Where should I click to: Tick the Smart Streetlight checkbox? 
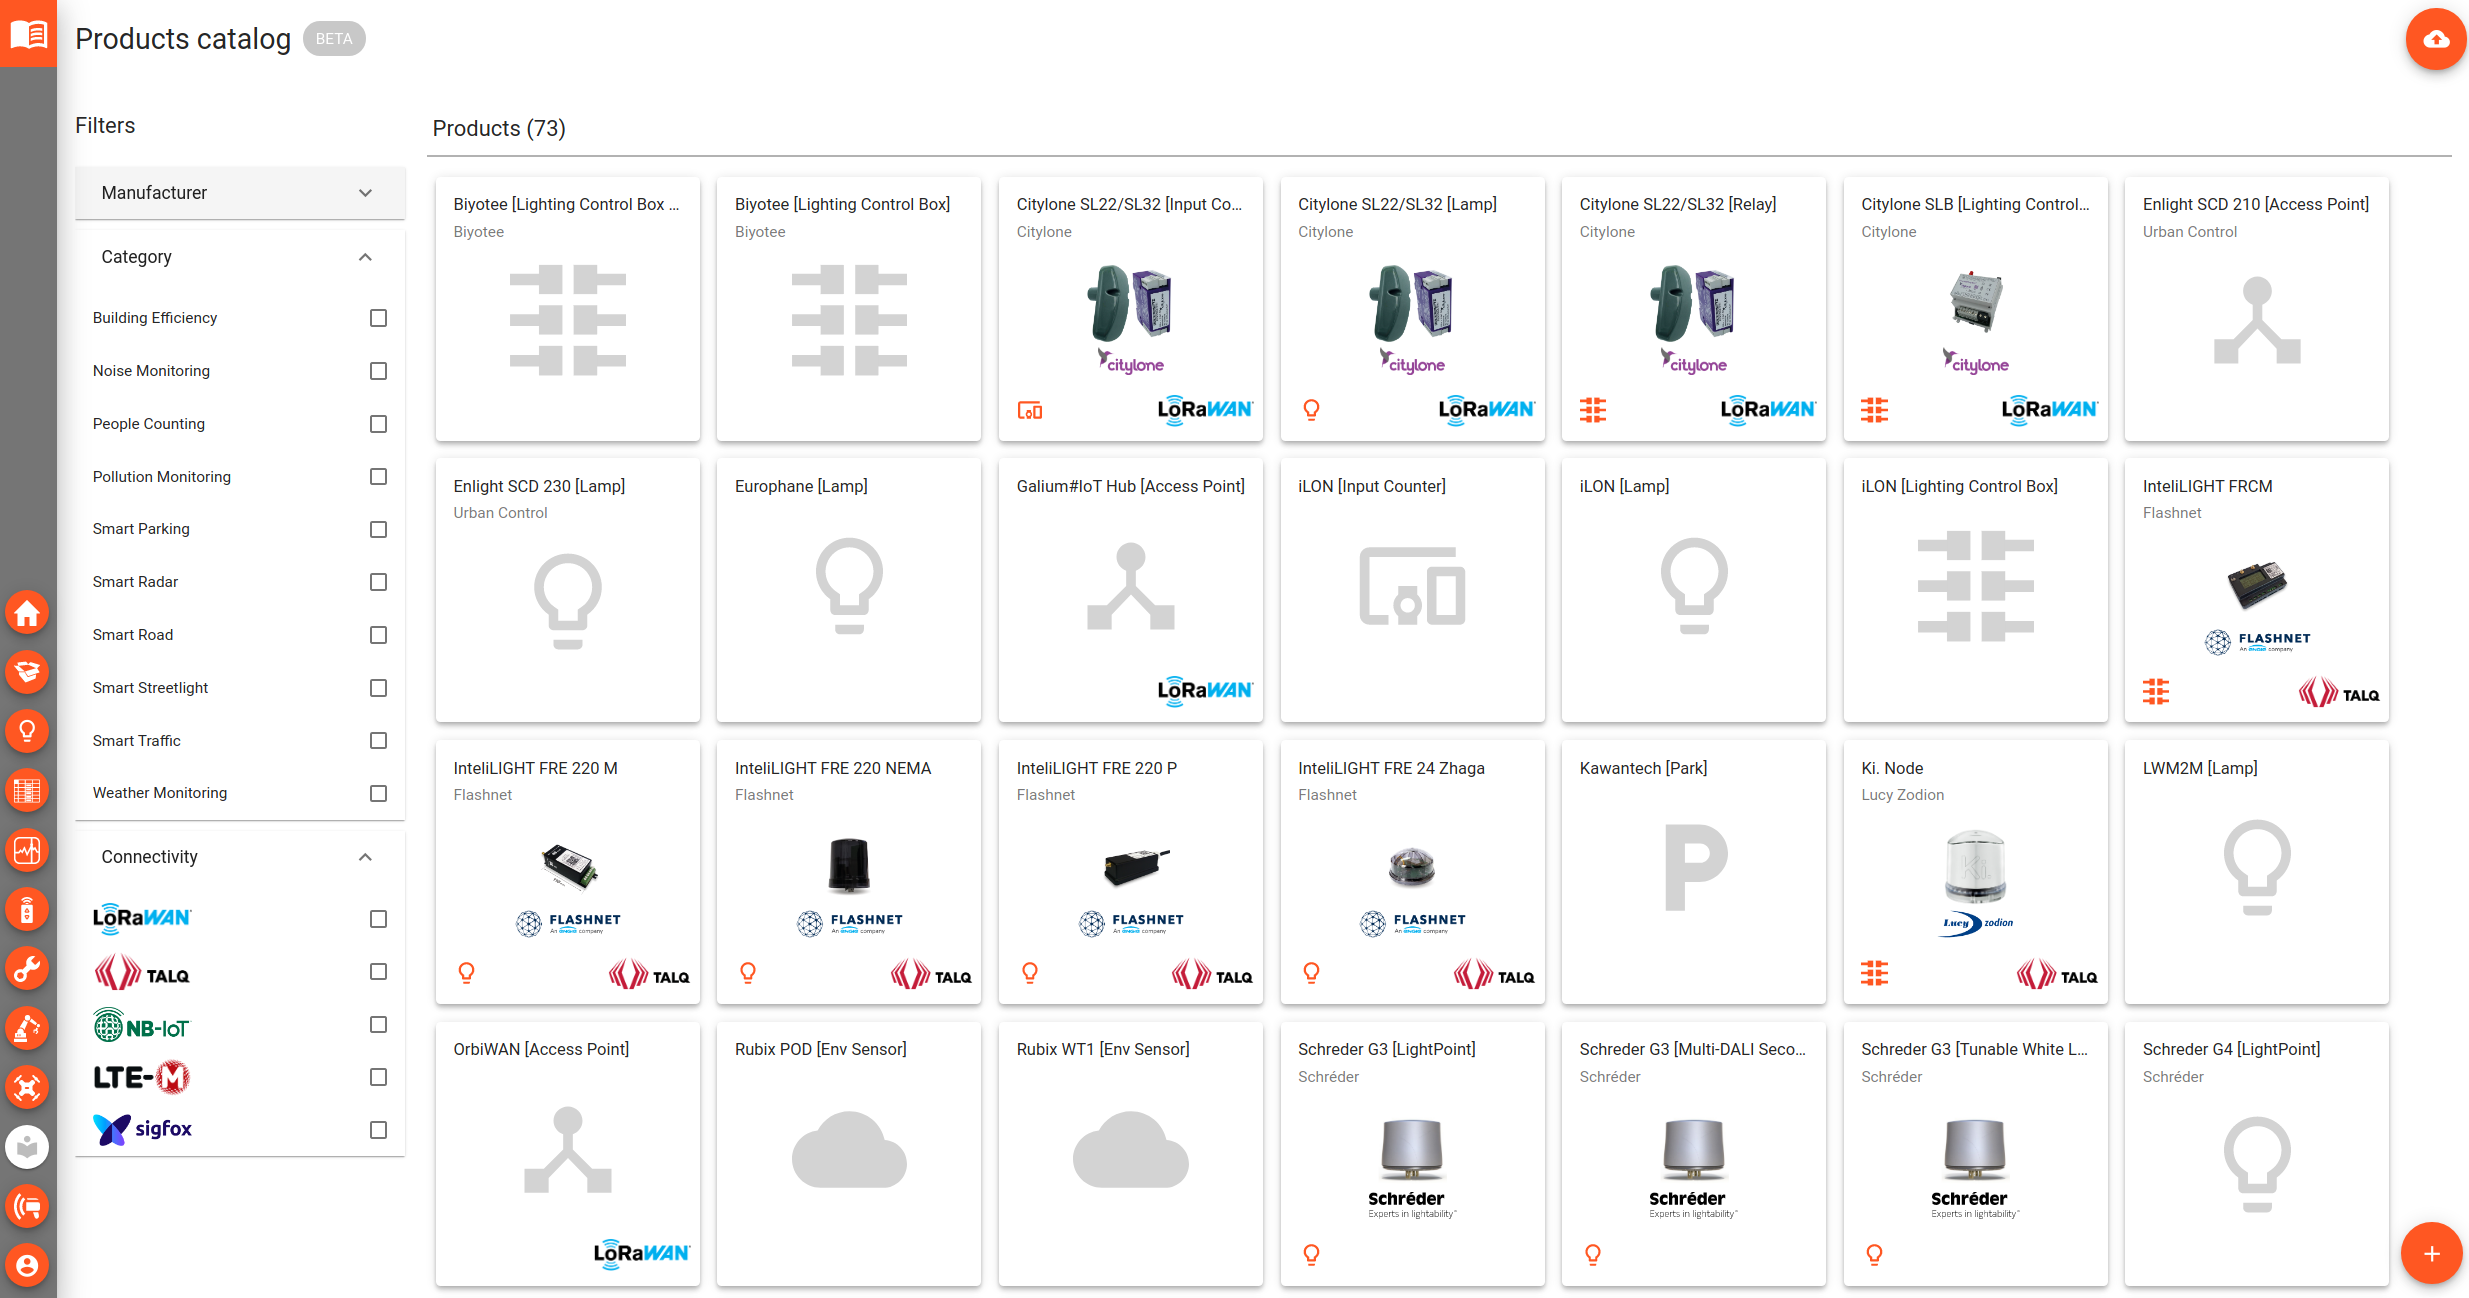(x=378, y=688)
